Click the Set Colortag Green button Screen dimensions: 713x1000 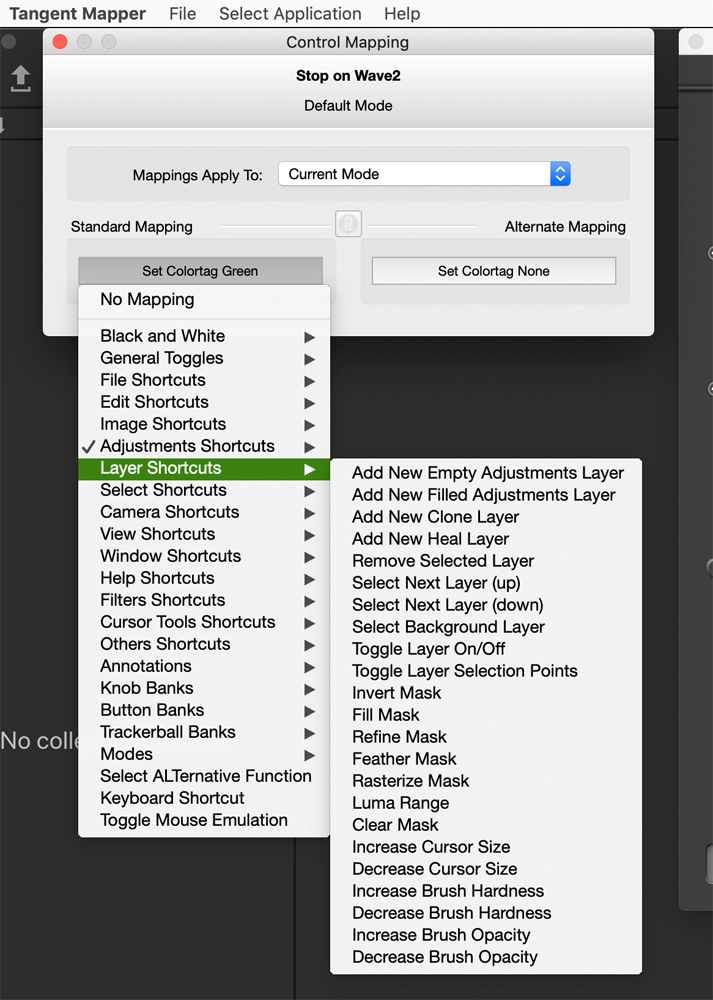point(200,271)
